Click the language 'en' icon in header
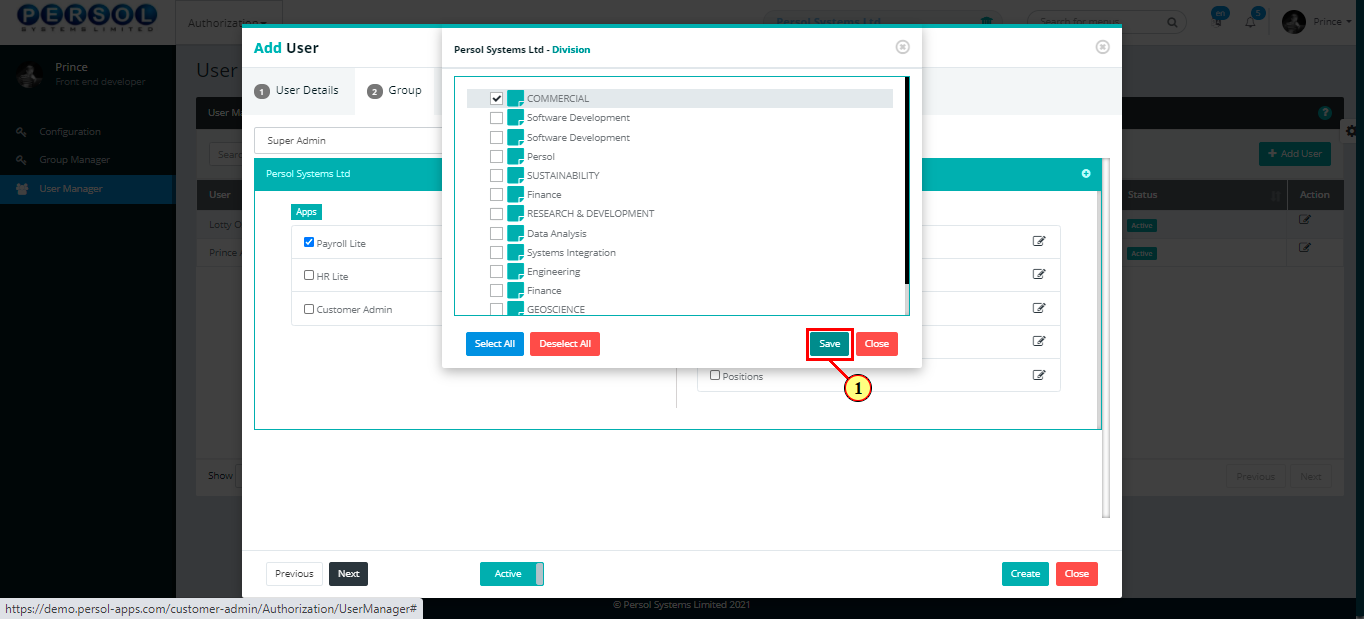This screenshot has width=1364, height=619. click(x=1218, y=17)
